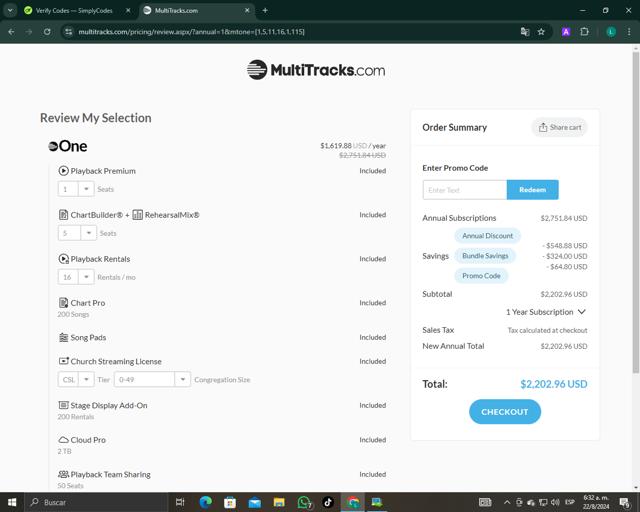The width and height of the screenshot is (640, 512).
Task: Switch to the Verify Codes SimplyCodes tab
Action: [76, 11]
